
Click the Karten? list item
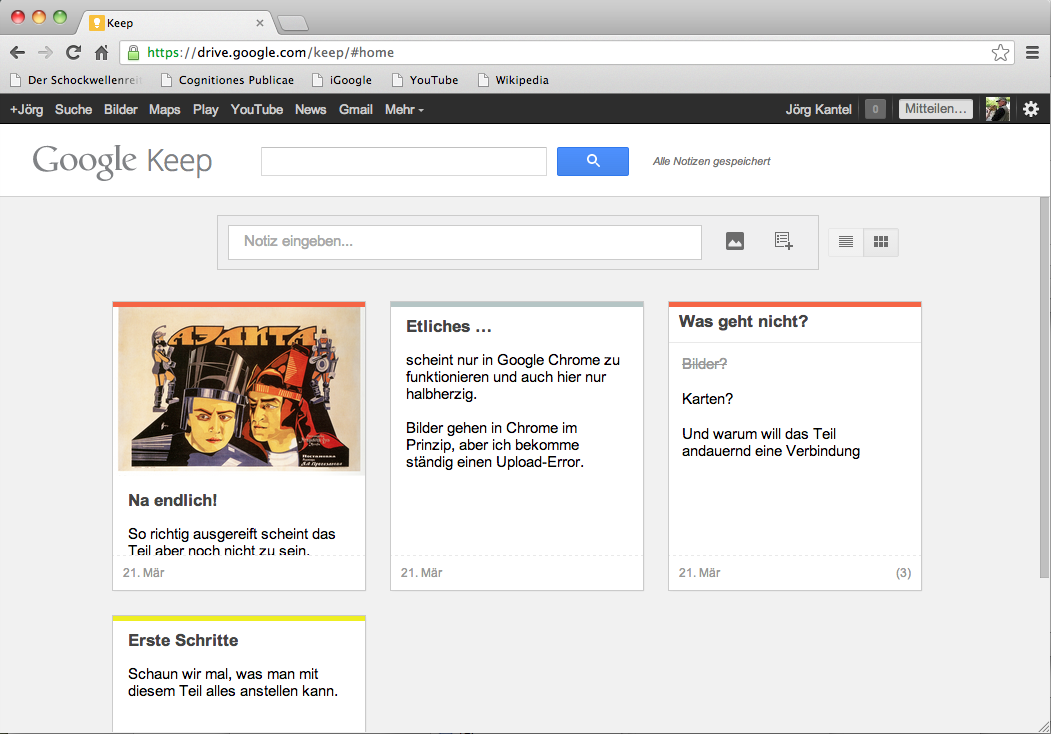click(x=707, y=399)
